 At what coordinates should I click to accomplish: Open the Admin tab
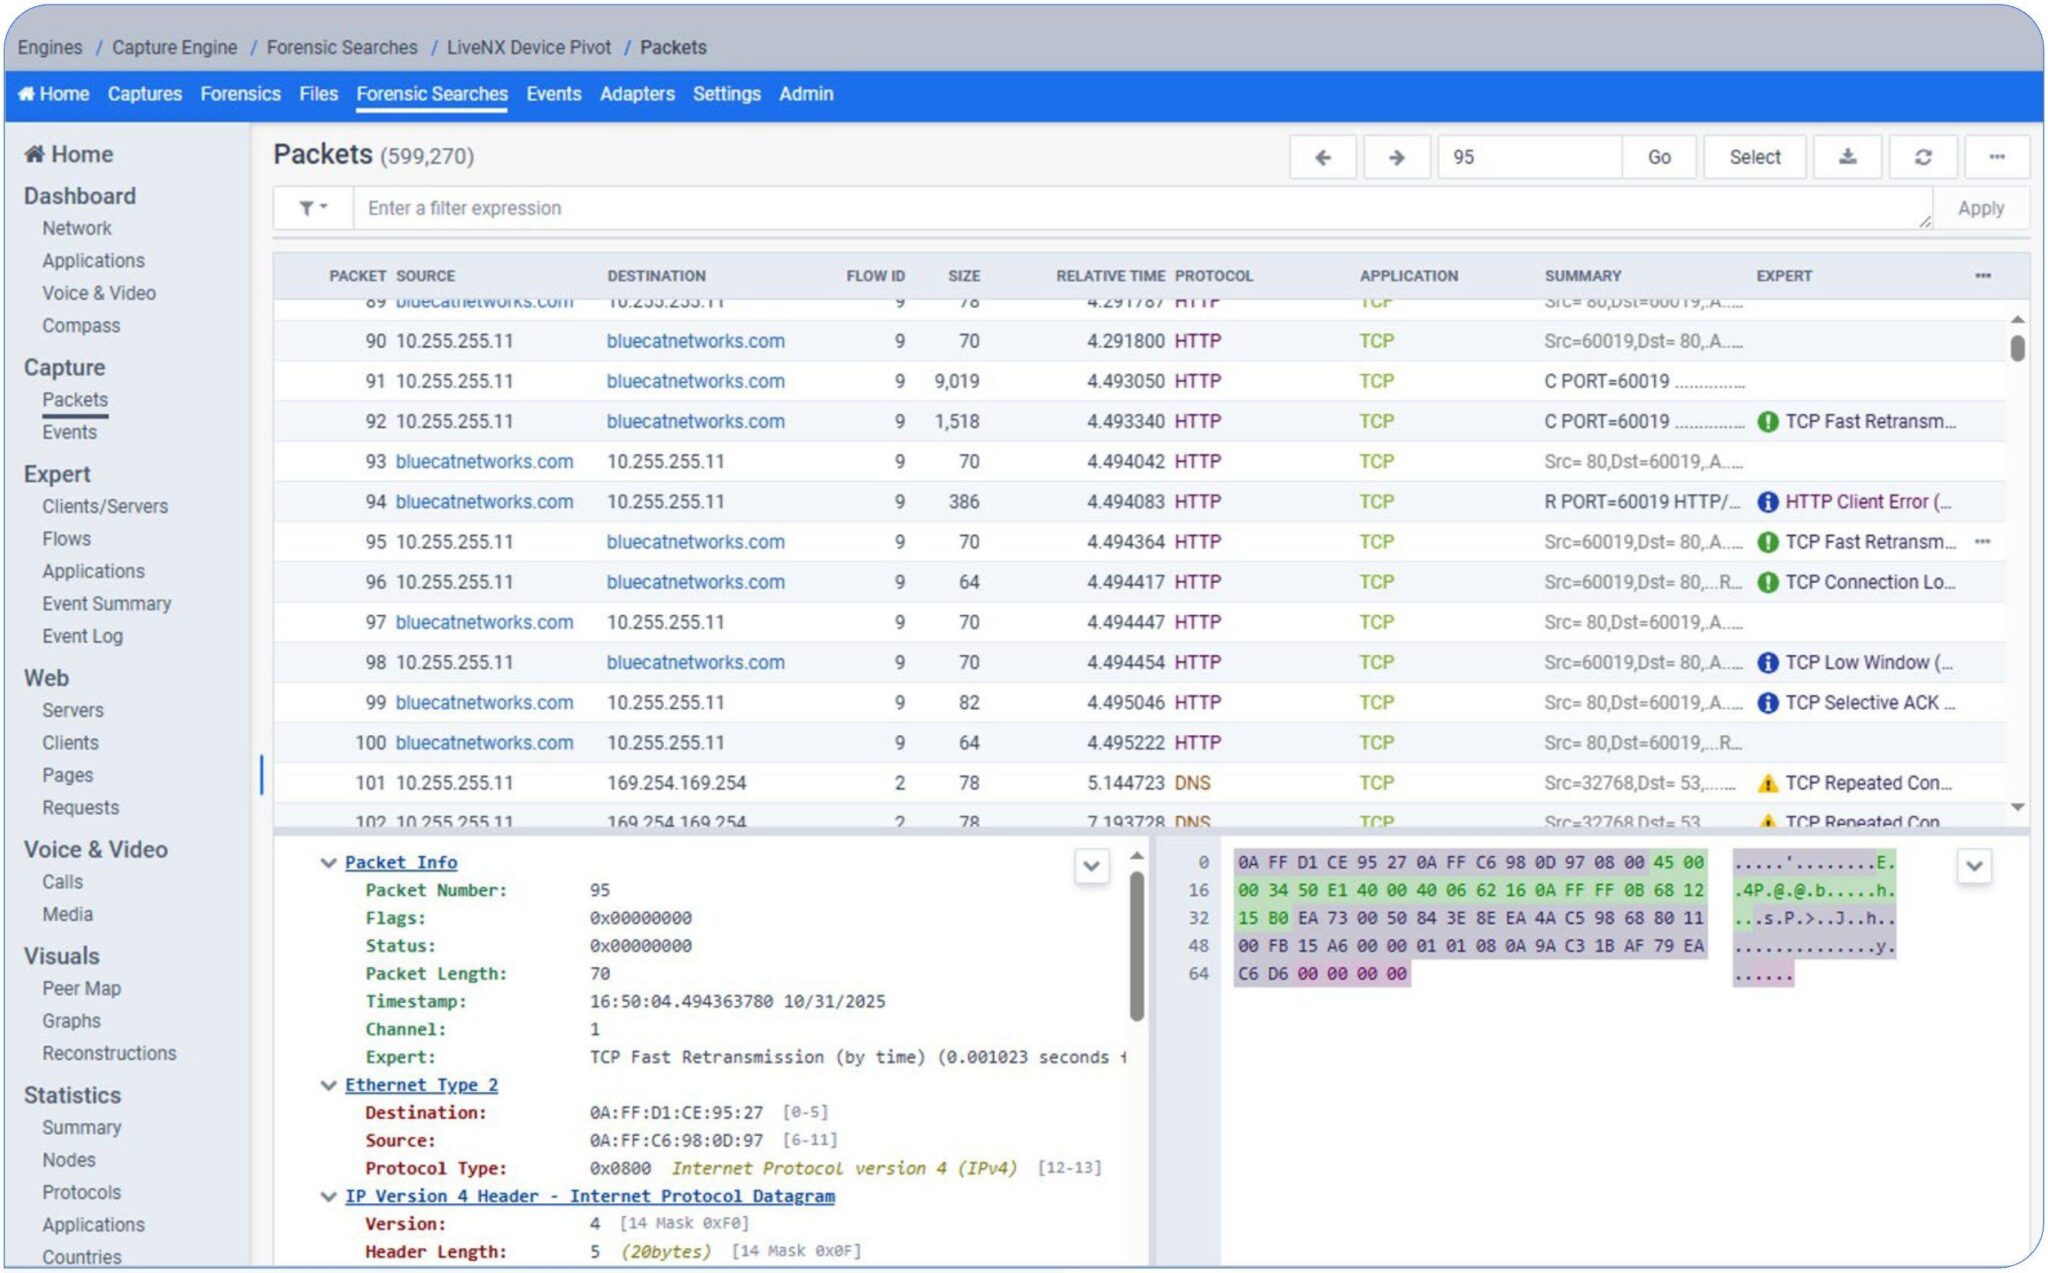click(x=806, y=94)
